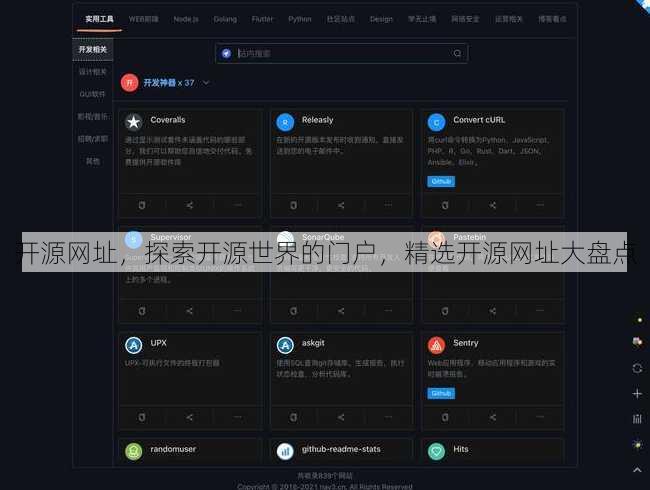The height and width of the screenshot is (490, 650).
Task: Click the floating plus add icon
Action: point(638,393)
